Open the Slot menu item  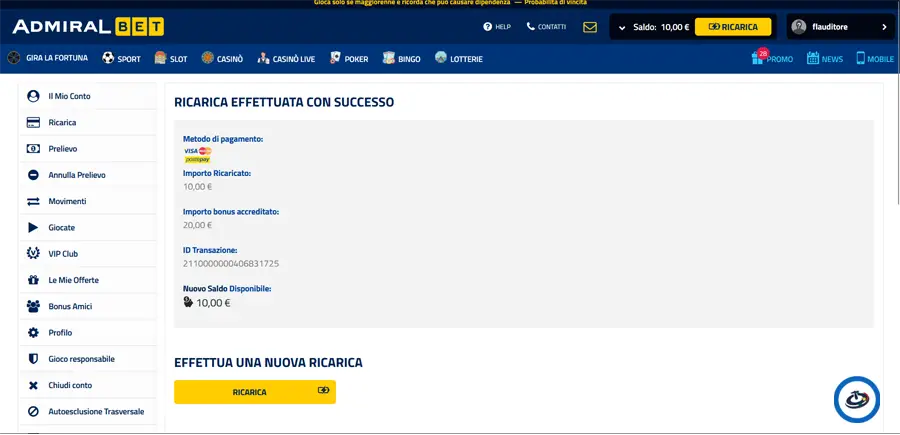coord(171,59)
